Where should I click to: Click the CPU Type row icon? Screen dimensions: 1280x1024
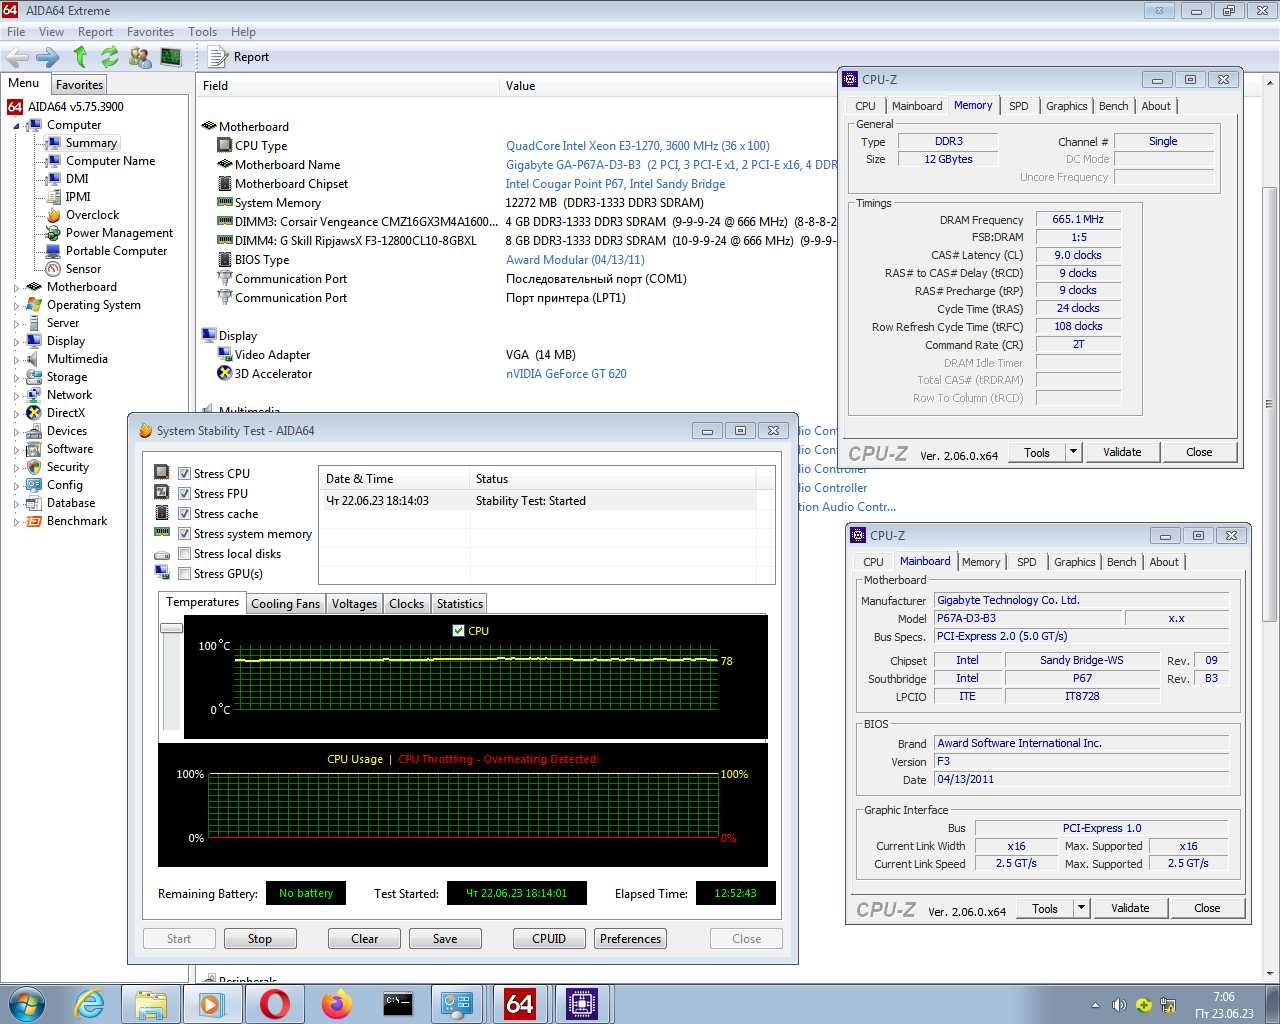point(225,146)
